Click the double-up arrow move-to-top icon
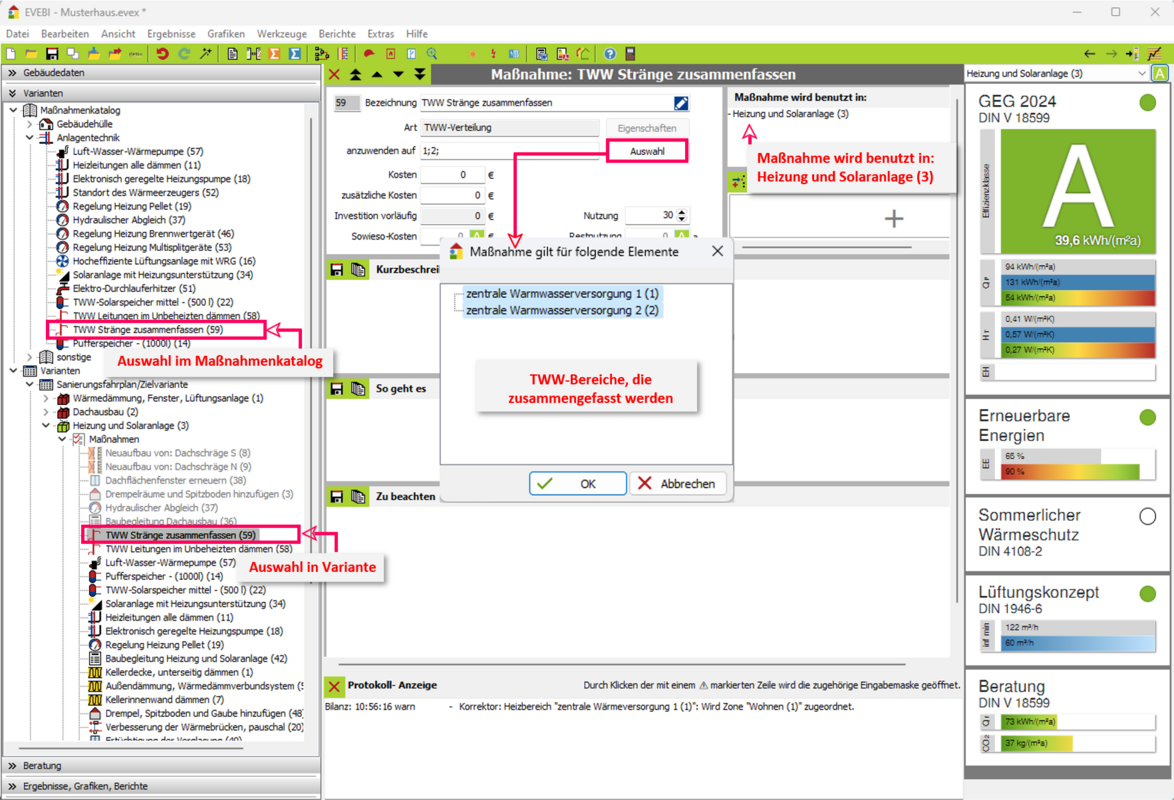Screen dimensions: 1174x800 (x=356, y=75)
